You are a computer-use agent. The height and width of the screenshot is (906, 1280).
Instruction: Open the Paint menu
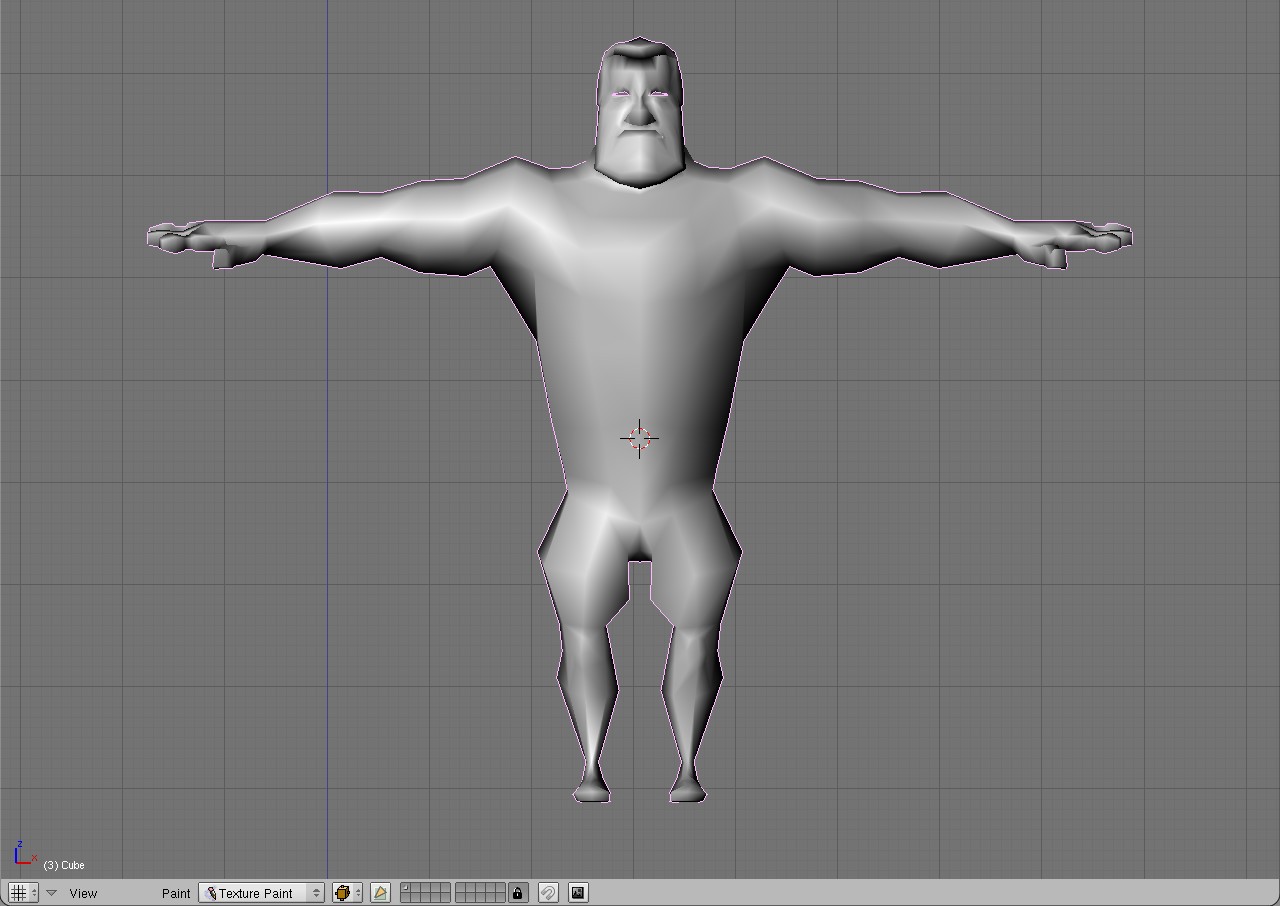176,893
